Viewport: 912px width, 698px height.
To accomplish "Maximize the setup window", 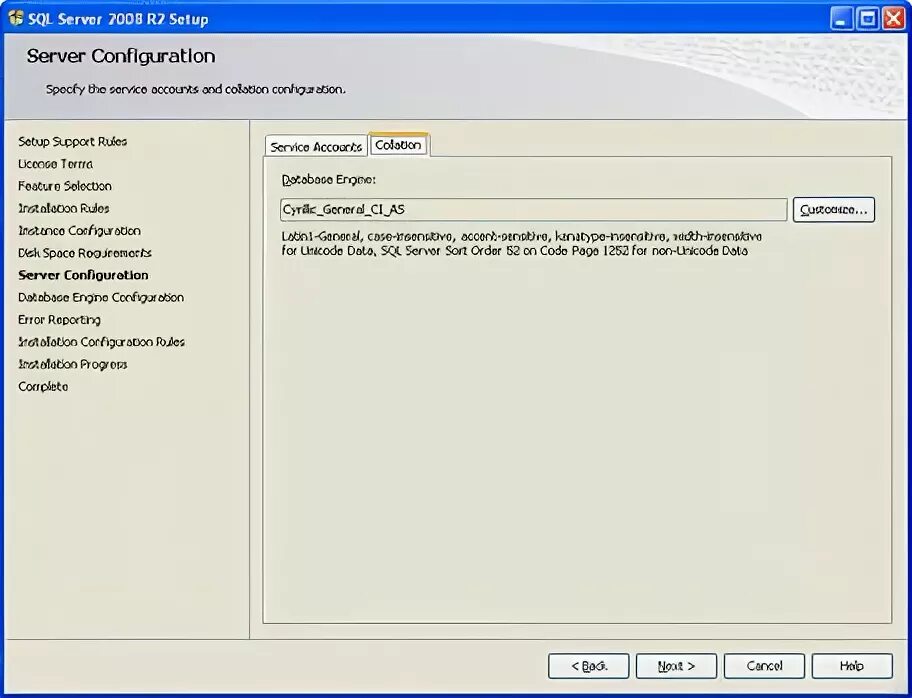I will coord(868,19).
